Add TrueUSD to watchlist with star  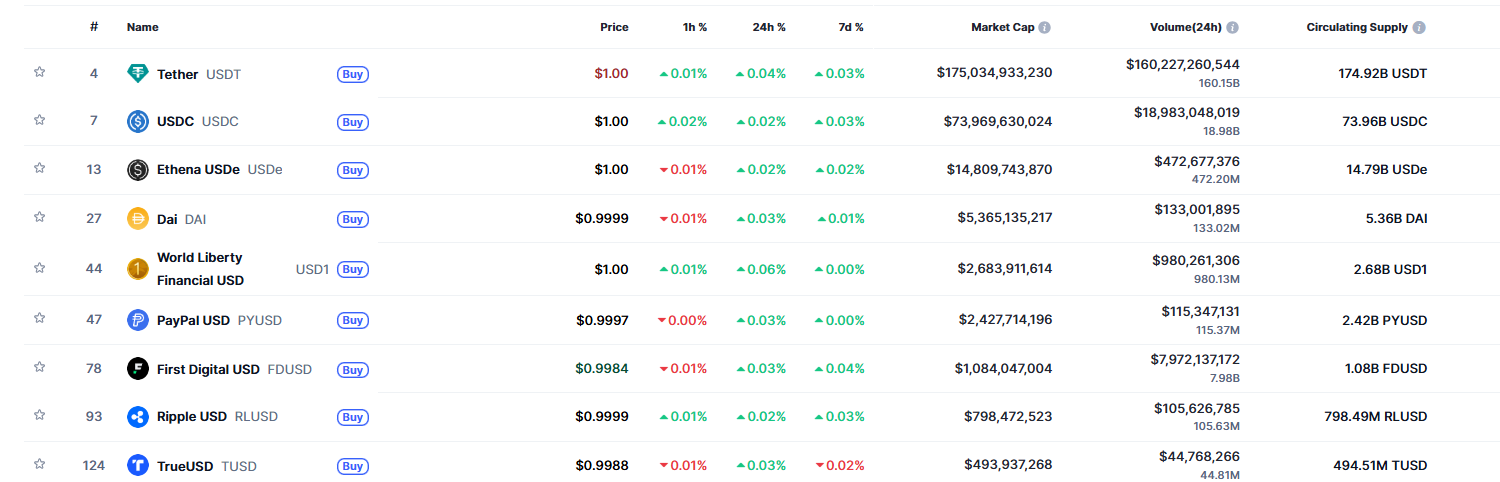pos(40,464)
